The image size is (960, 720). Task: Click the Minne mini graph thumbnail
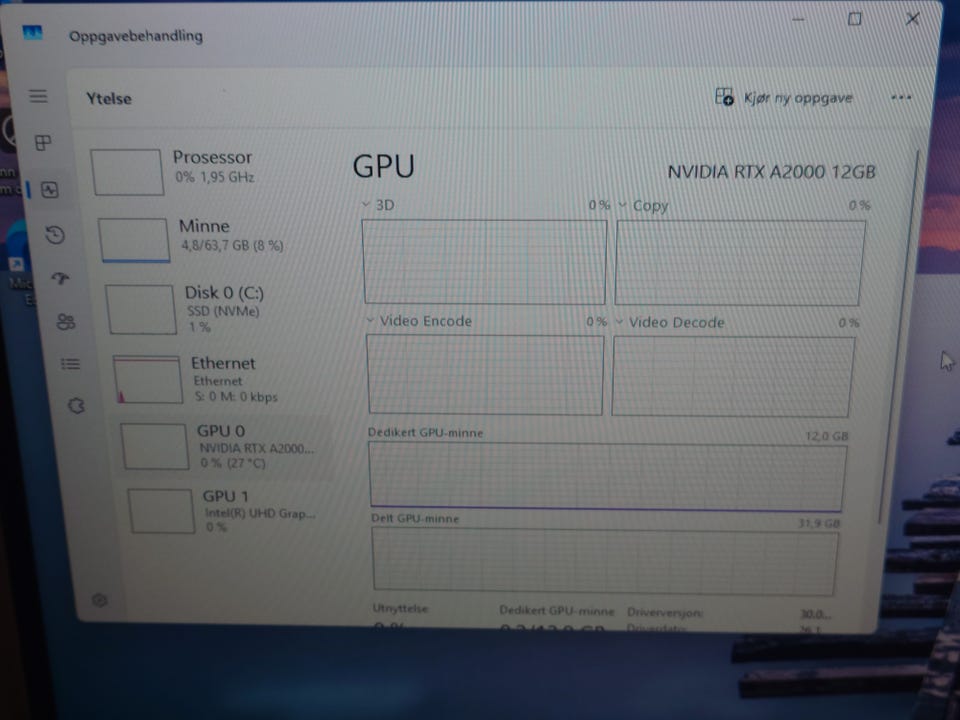(134, 240)
